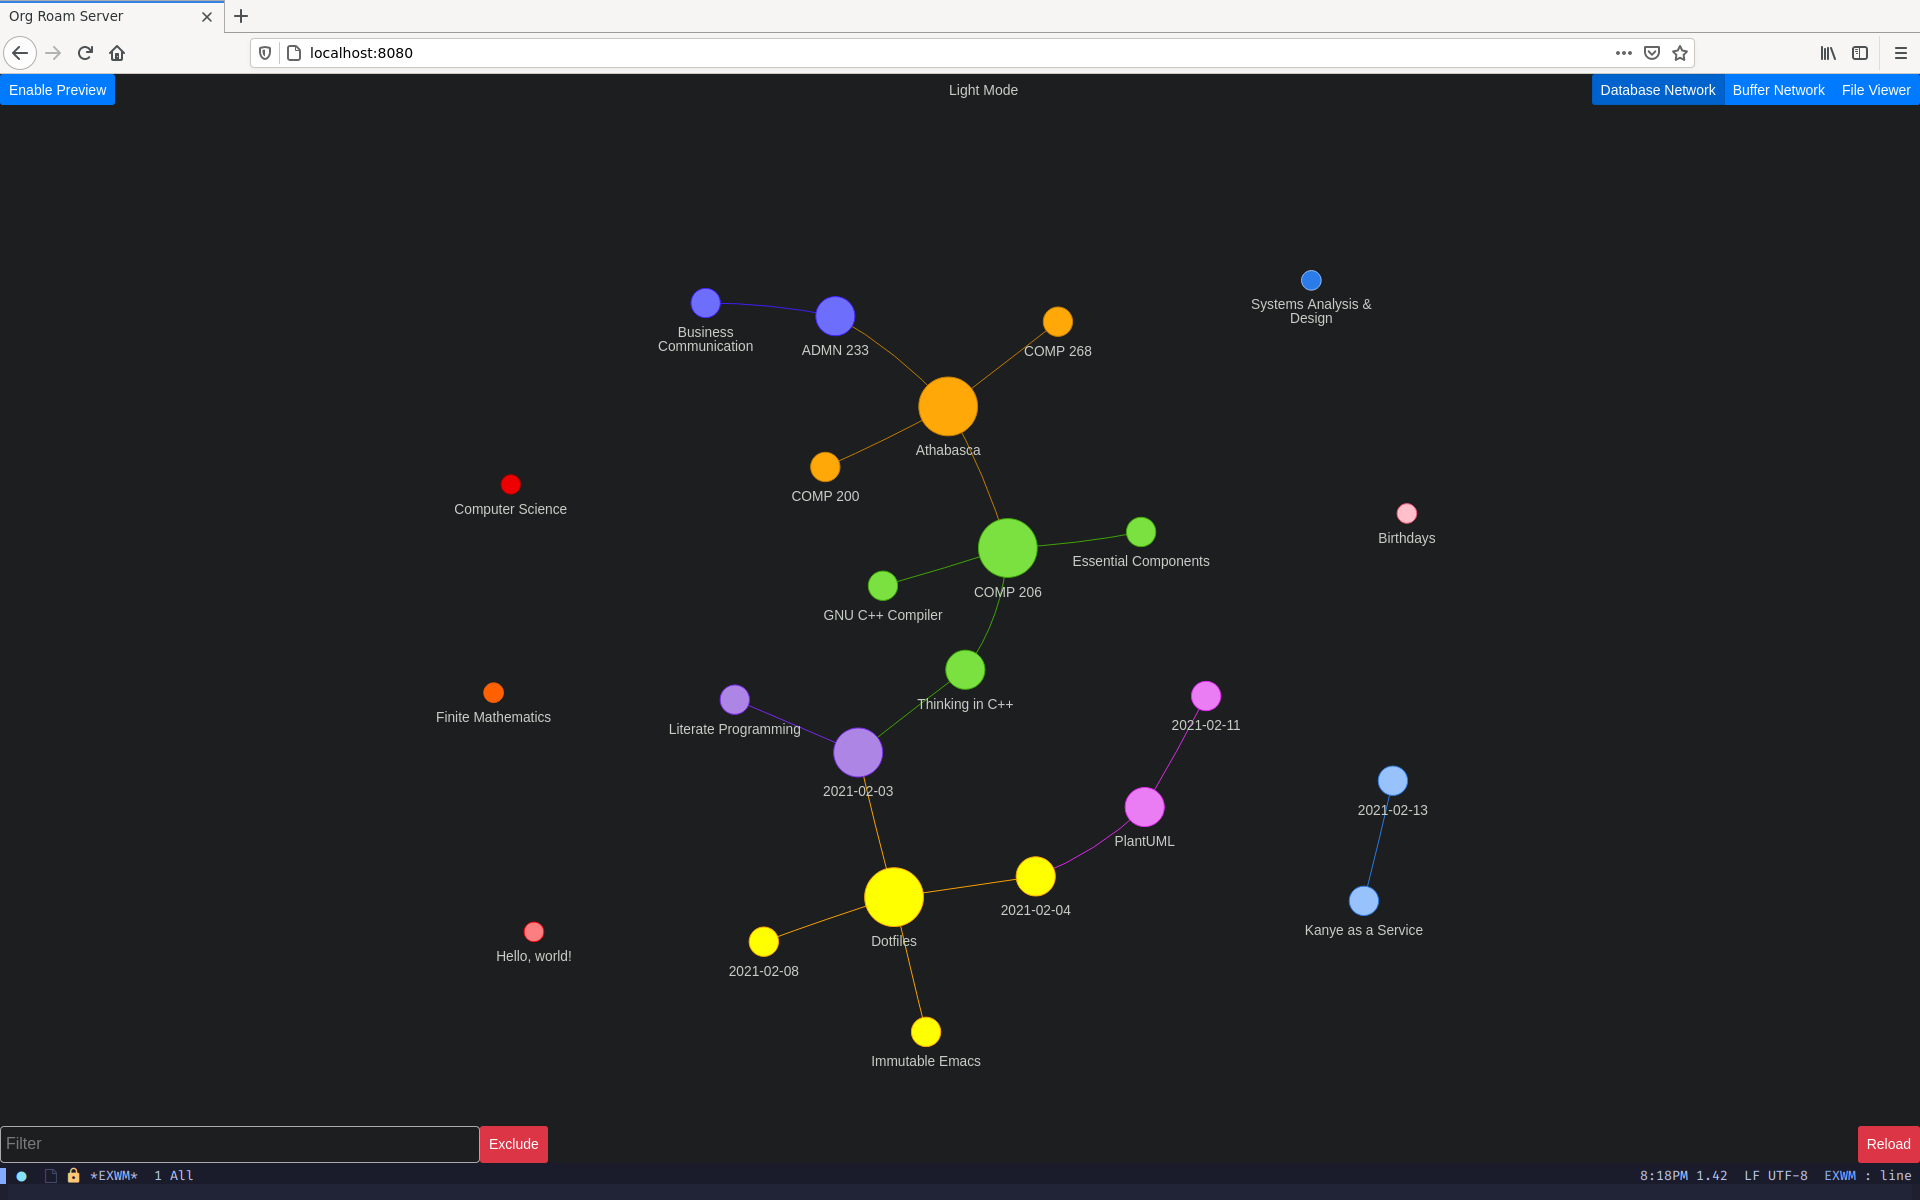Open the File Viewer panel

click(x=1876, y=90)
